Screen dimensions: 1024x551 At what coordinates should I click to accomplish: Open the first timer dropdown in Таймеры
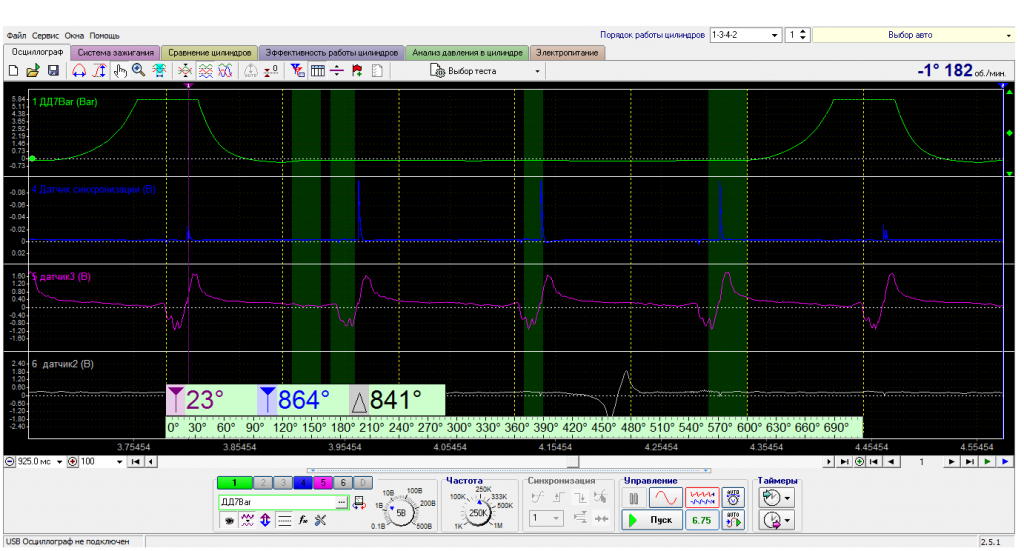coord(788,498)
